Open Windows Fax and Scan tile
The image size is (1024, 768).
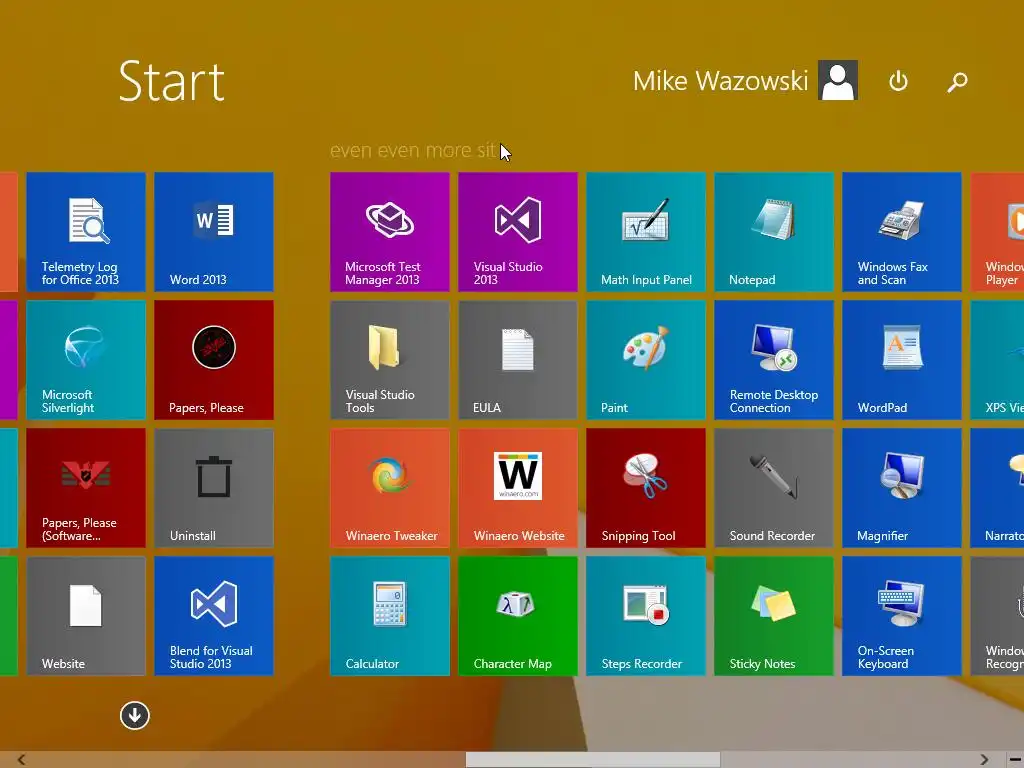(x=902, y=232)
